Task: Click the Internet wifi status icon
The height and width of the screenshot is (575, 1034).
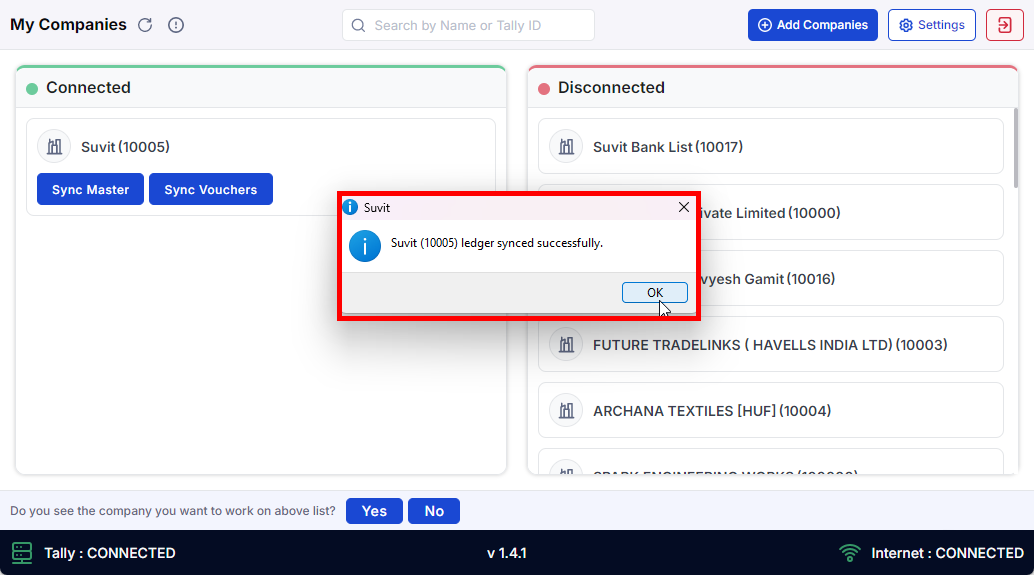Action: click(x=849, y=553)
